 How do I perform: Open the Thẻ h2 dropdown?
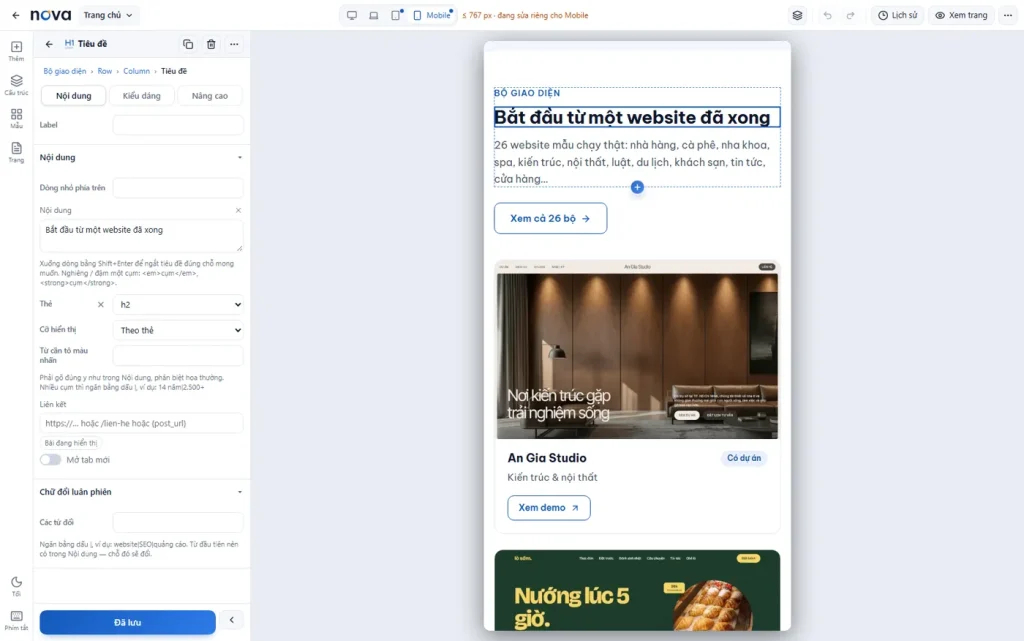click(x=178, y=304)
